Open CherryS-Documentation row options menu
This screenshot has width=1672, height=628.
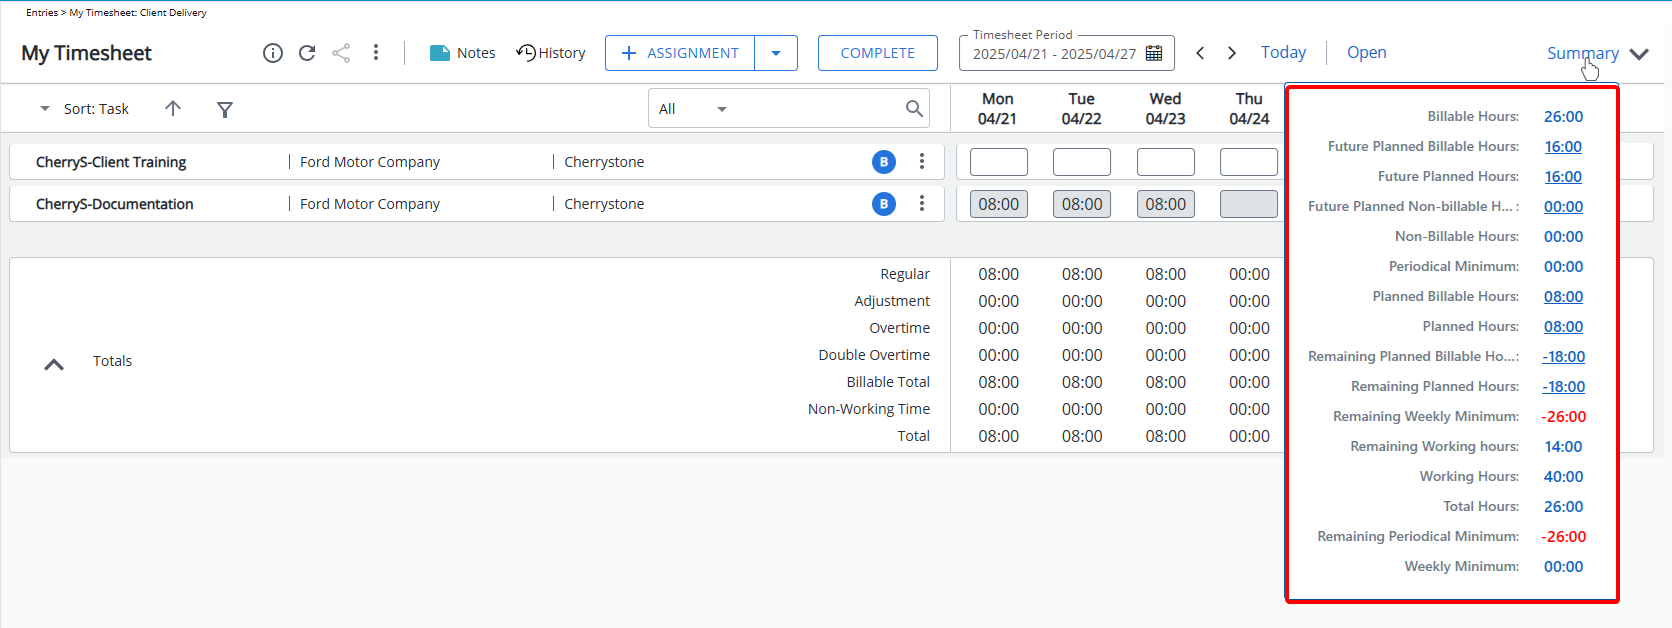click(x=922, y=203)
